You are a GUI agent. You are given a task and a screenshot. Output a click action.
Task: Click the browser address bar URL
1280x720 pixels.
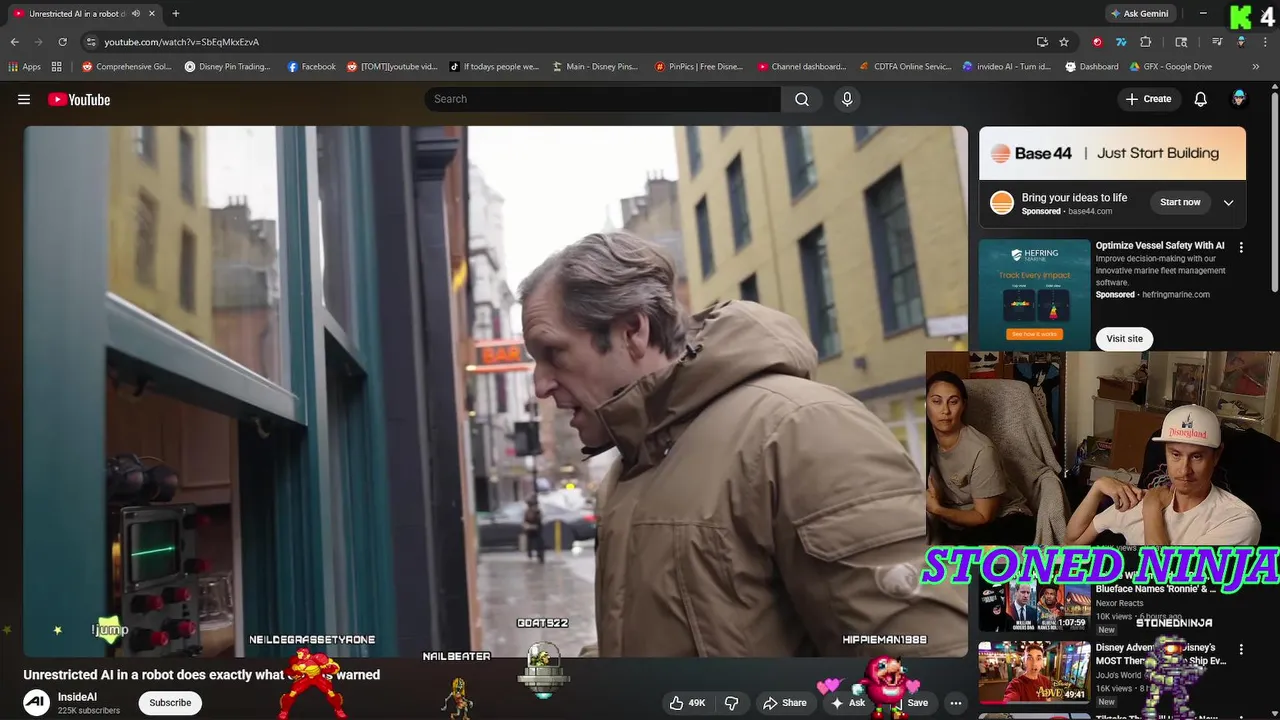pos(182,42)
